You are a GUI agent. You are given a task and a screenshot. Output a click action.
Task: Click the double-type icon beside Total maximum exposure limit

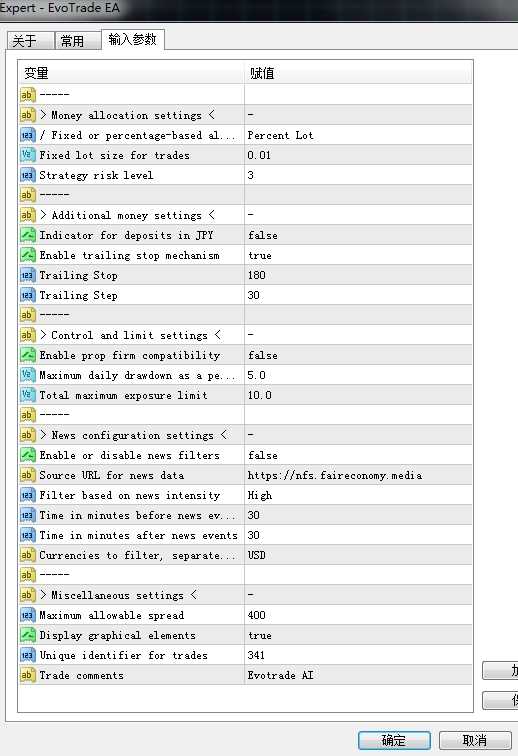(27, 395)
